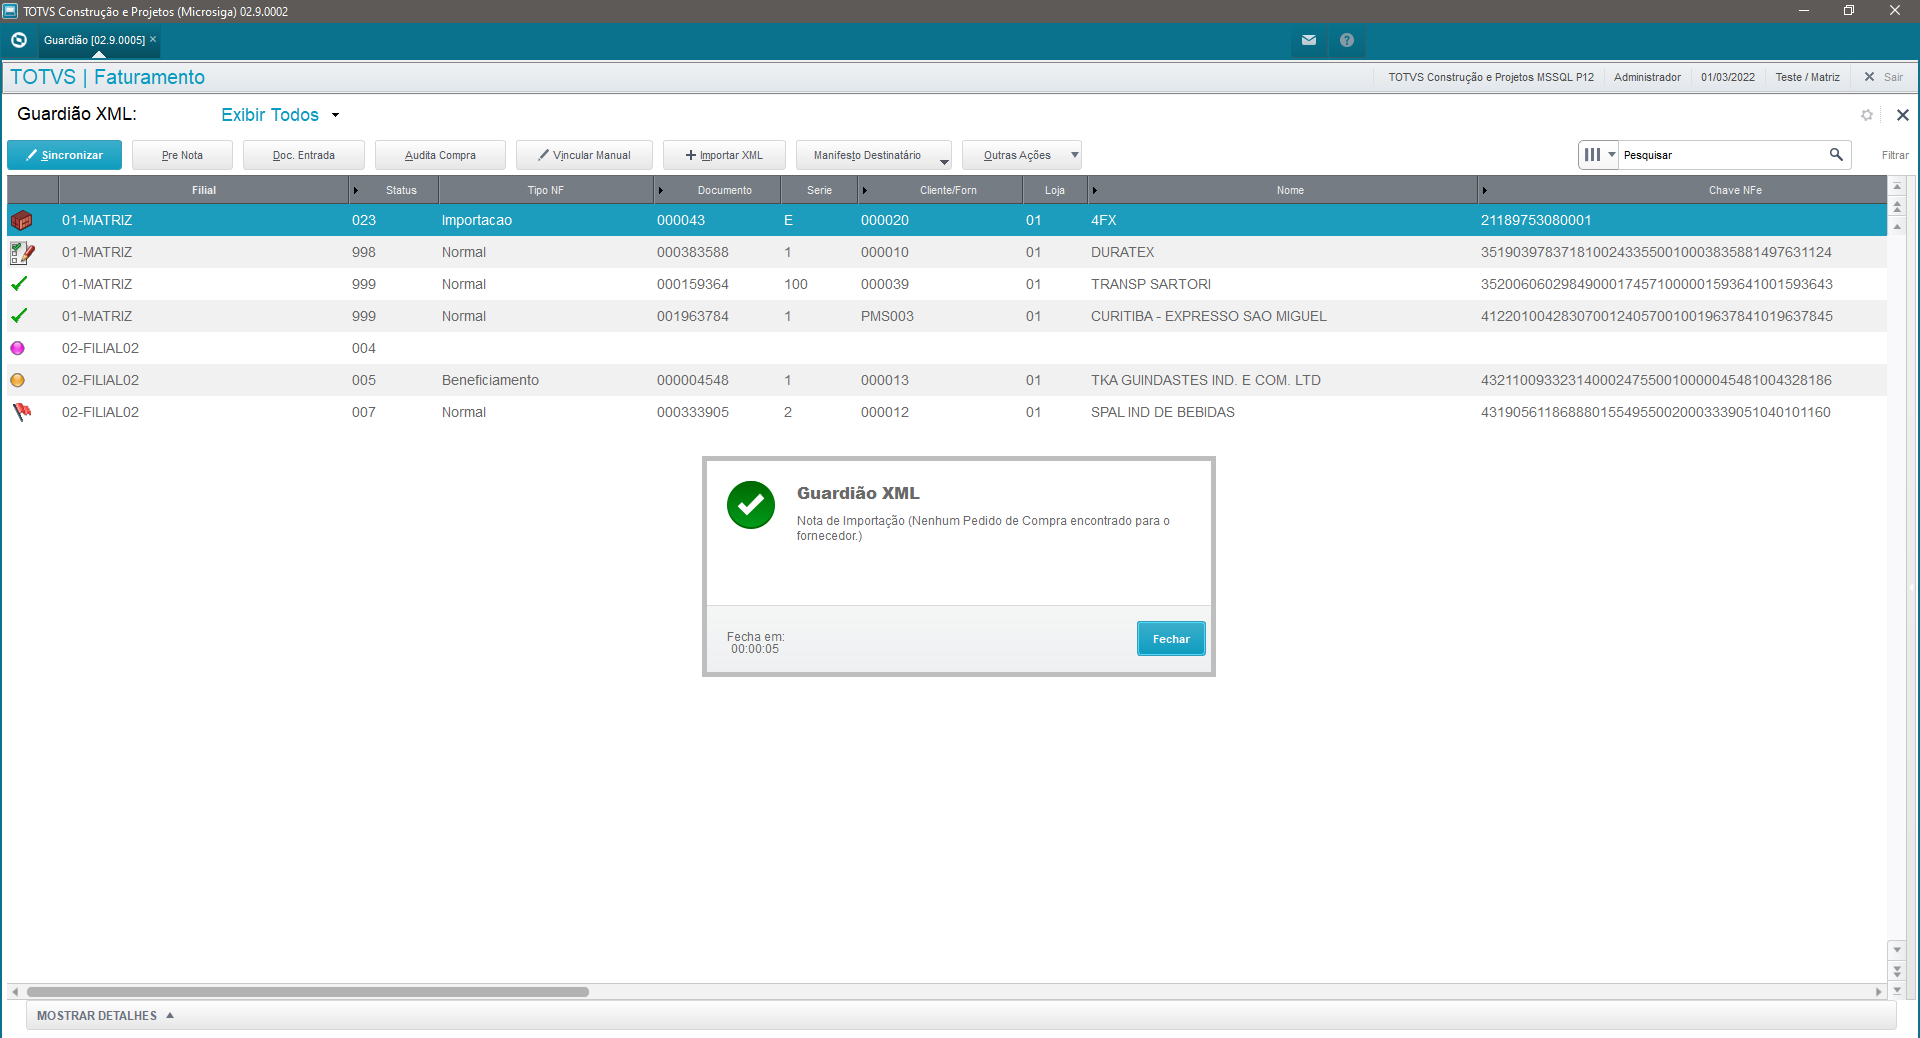Viewport: 1920px width, 1038px height.
Task: Open the search column selector dropdown arrow
Action: (x=1612, y=155)
